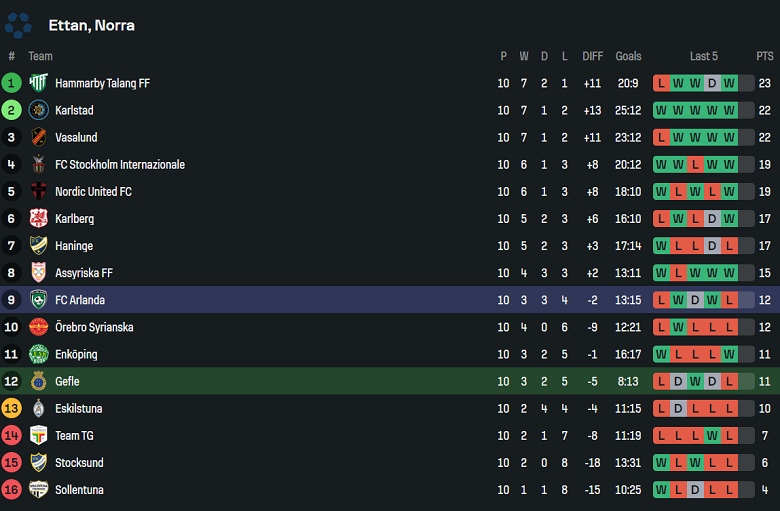Screen dimensions: 780x511
Task: Select the highlighted FC Arlanda row name
Action: [x=80, y=300]
